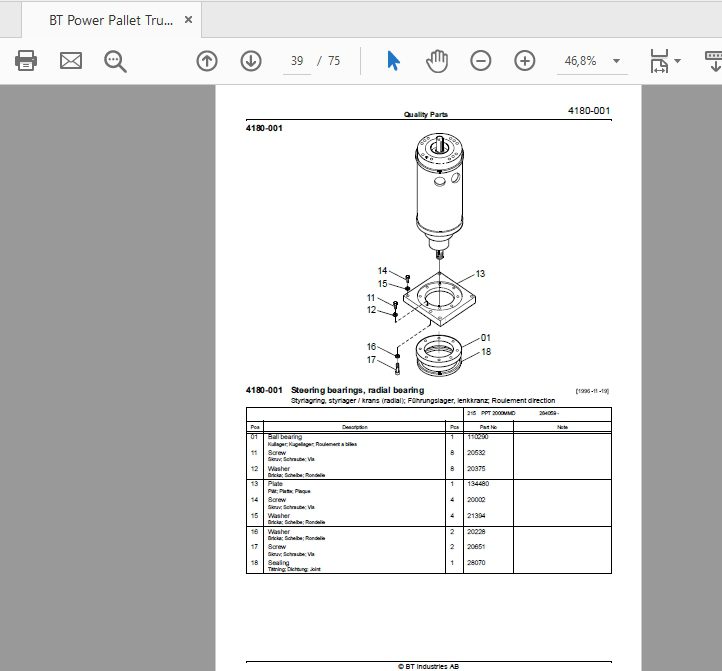722x671 pixels.
Task: Open the Find text magnifier tool
Action: point(115,61)
